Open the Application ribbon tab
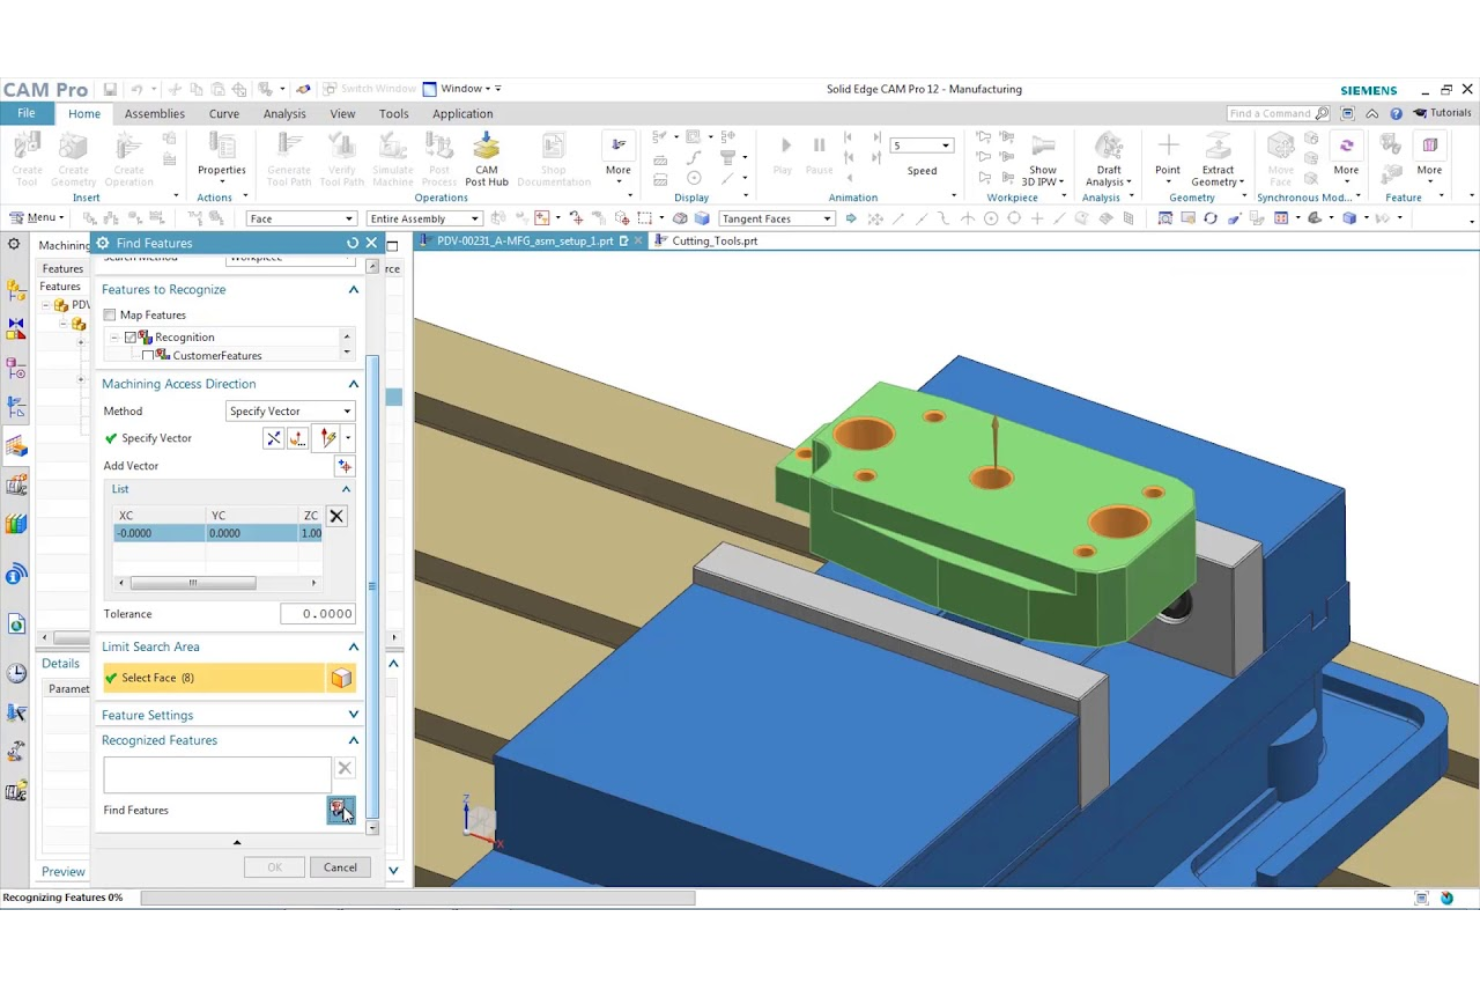This screenshot has width=1480, height=987. coord(462,114)
